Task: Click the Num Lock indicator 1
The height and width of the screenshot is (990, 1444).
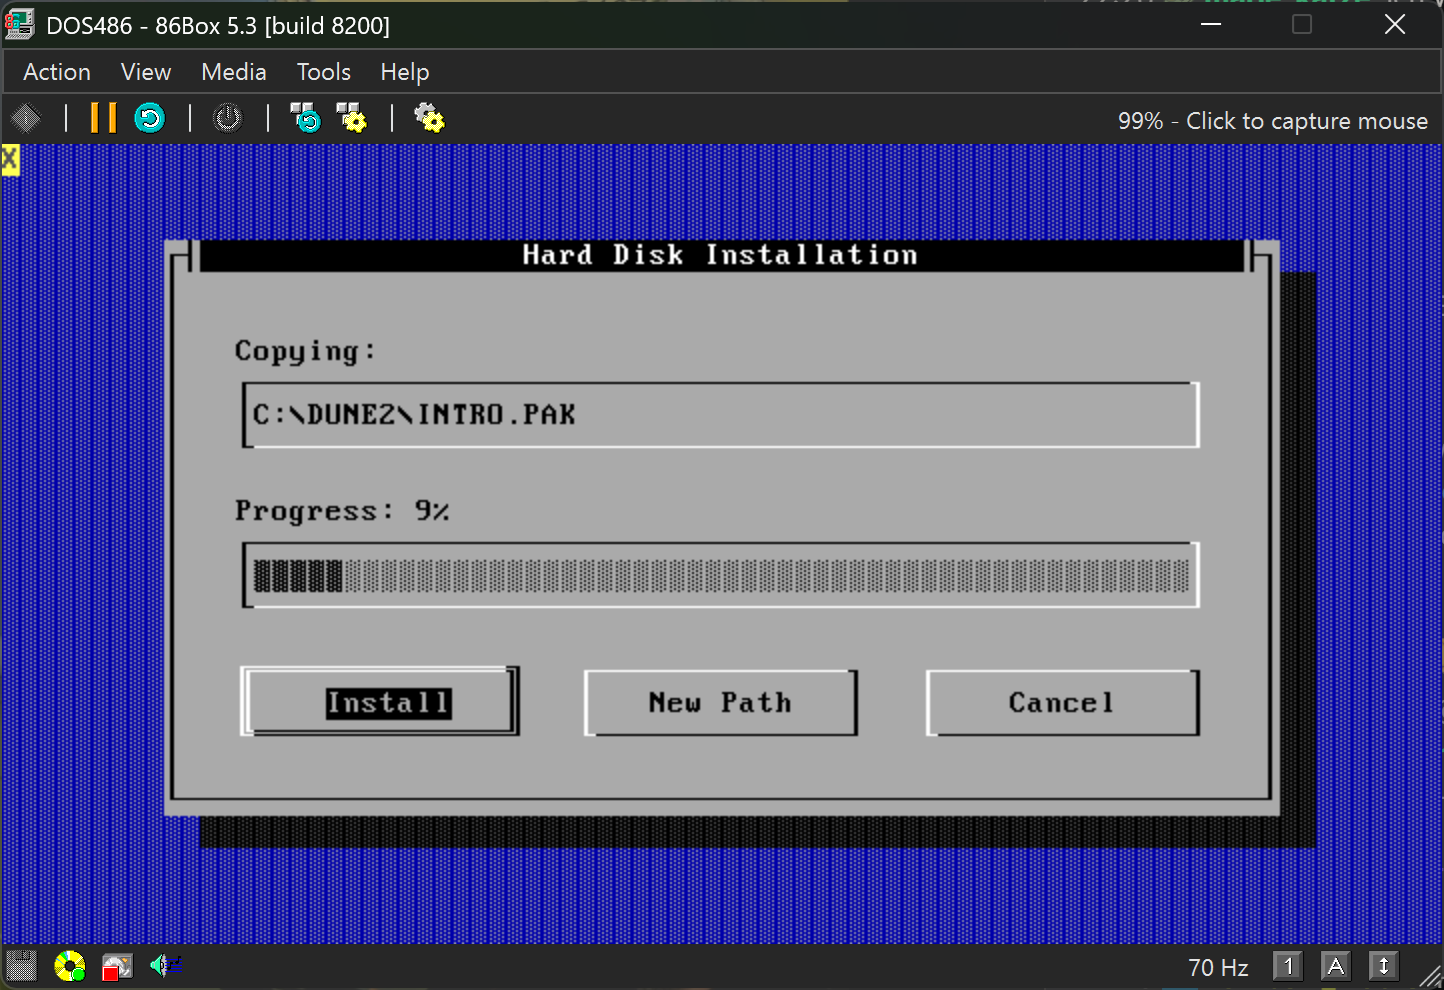Action: coord(1288,966)
